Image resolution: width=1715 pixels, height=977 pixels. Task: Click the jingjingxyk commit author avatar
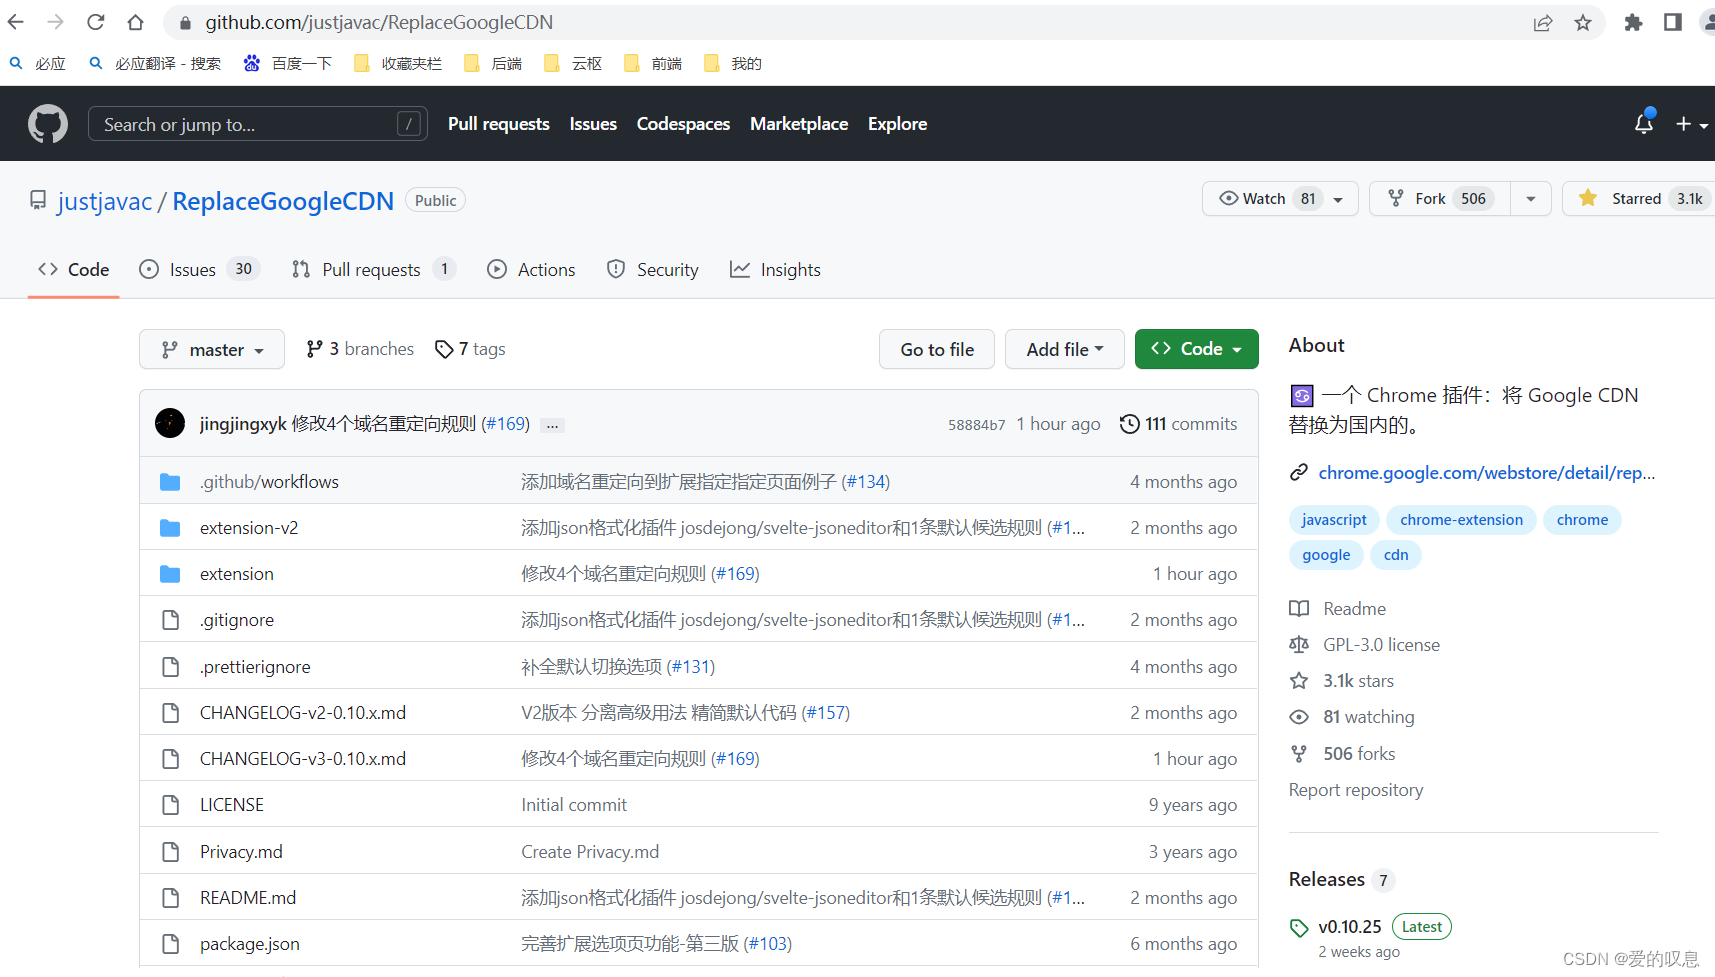click(x=170, y=423)
